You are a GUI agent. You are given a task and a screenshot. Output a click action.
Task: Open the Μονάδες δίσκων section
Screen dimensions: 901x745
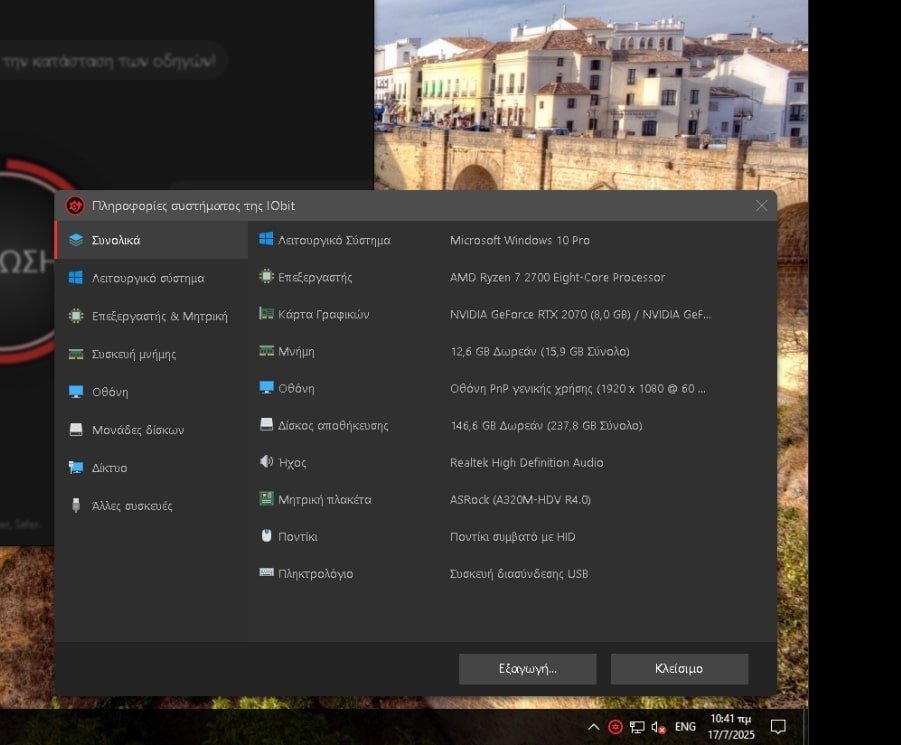tap(152, 430)
